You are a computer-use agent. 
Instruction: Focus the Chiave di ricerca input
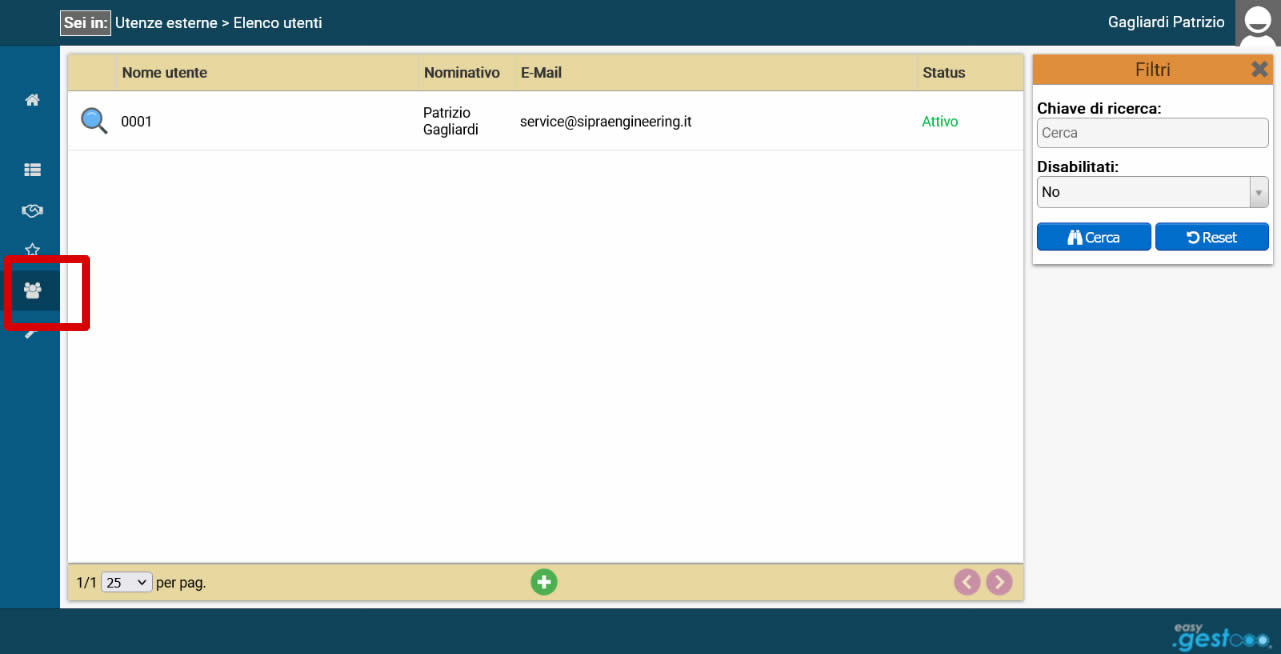click(x=1153, y=132)
